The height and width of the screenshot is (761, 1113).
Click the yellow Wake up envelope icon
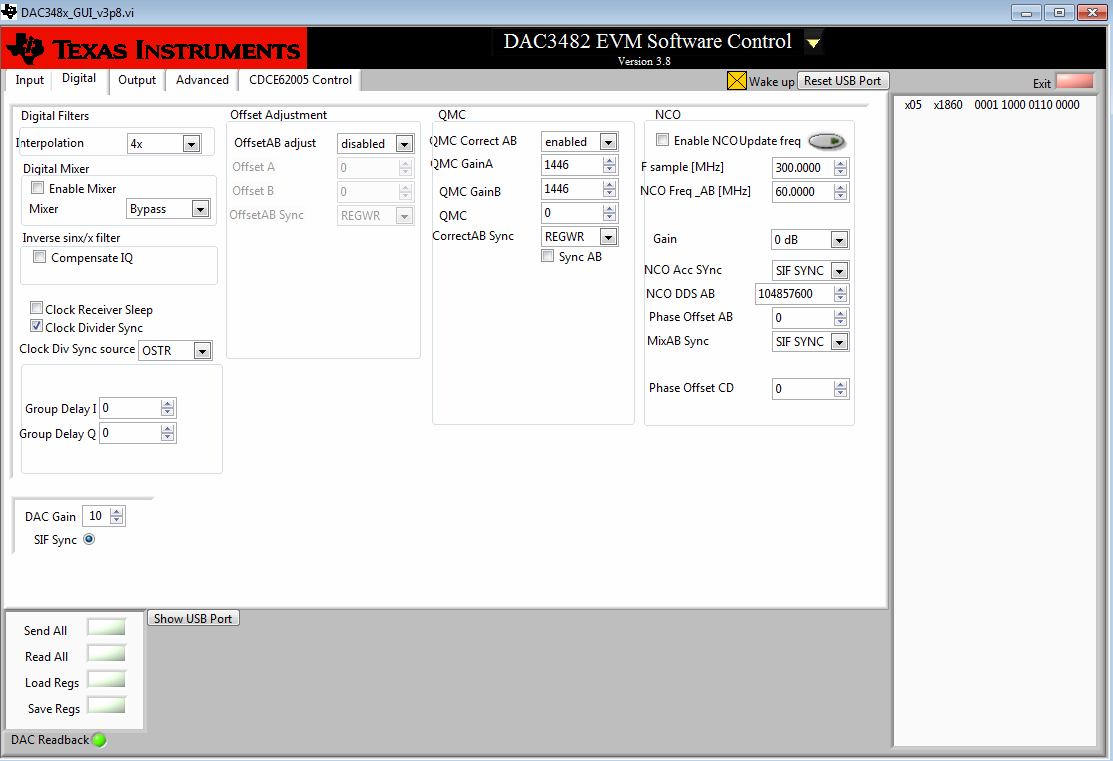pyautogui.click(x=737, y=79)
